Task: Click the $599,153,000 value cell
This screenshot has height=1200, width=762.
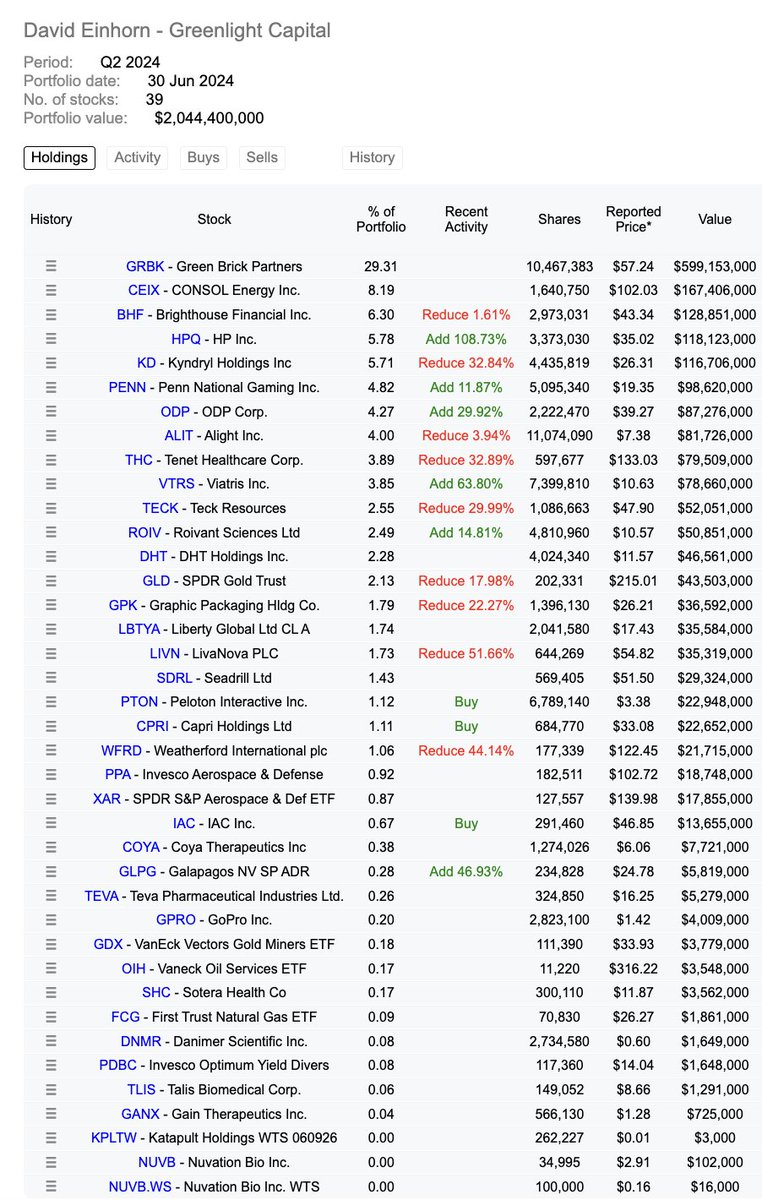Action: pos(715,266)
